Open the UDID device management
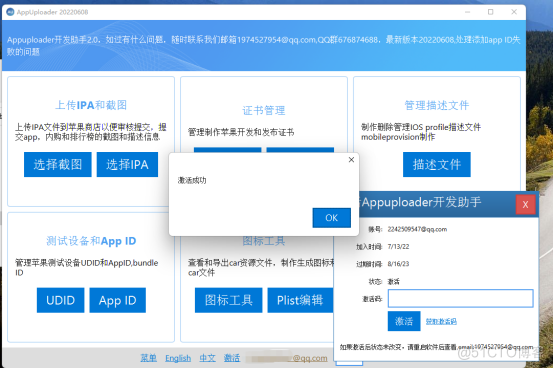 [60, 300]
